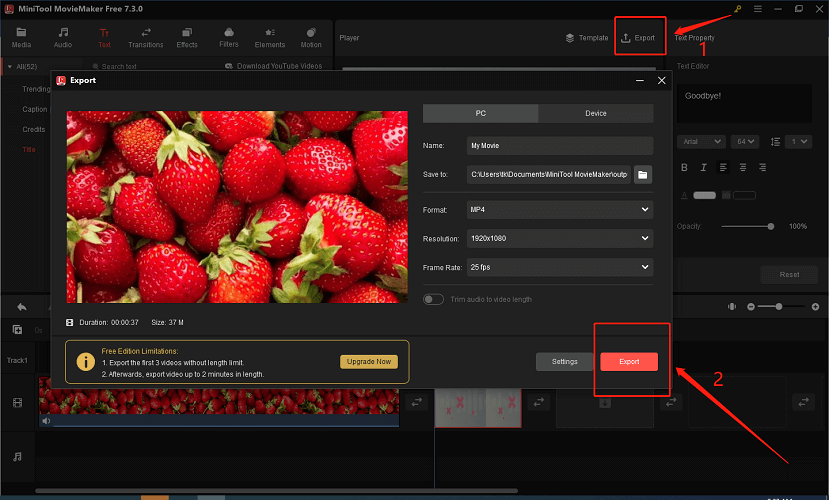The height and width of the screenshot is (500, 829).
Task: Select the Trending text category
Action: pyautogui.click(x=36, y=89)
